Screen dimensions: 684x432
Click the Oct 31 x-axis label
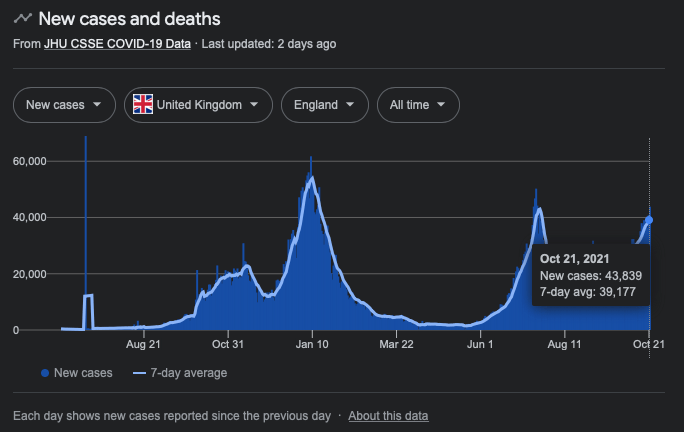pyautogui.click(x=228, y=345)
